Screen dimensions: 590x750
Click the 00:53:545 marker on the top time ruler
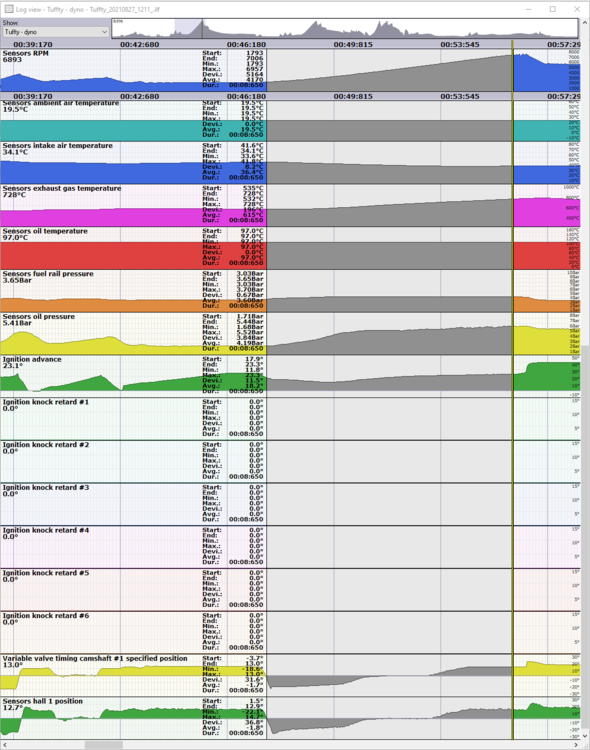click(460, 44)
